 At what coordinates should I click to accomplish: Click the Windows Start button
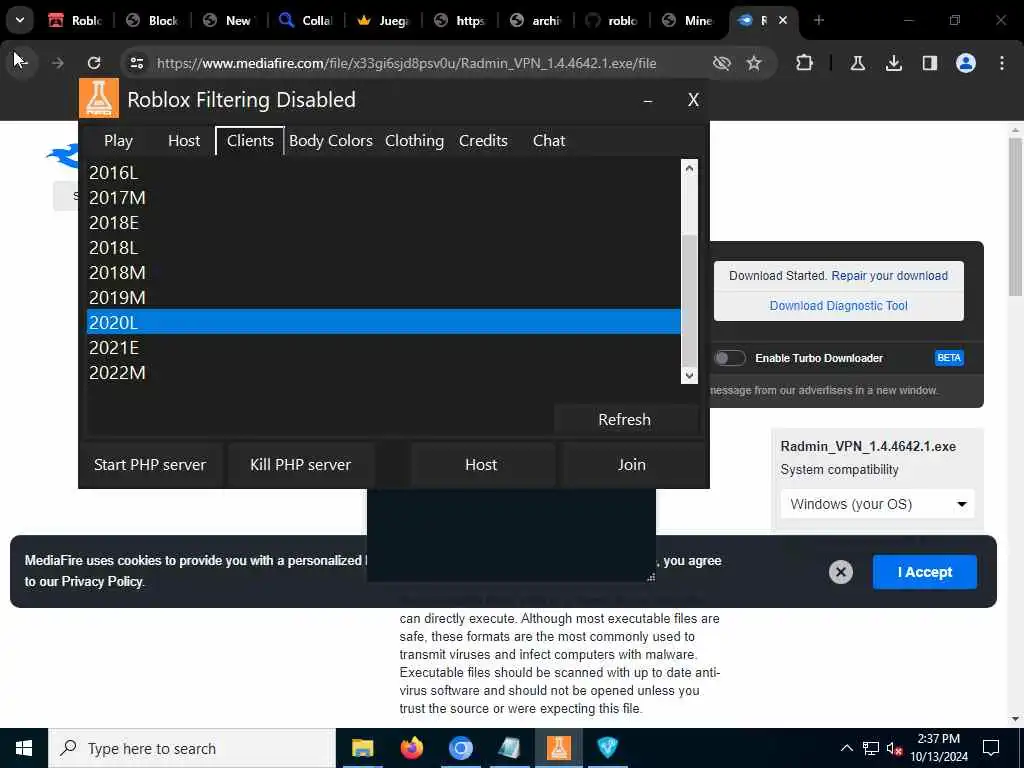pos(24,748)
